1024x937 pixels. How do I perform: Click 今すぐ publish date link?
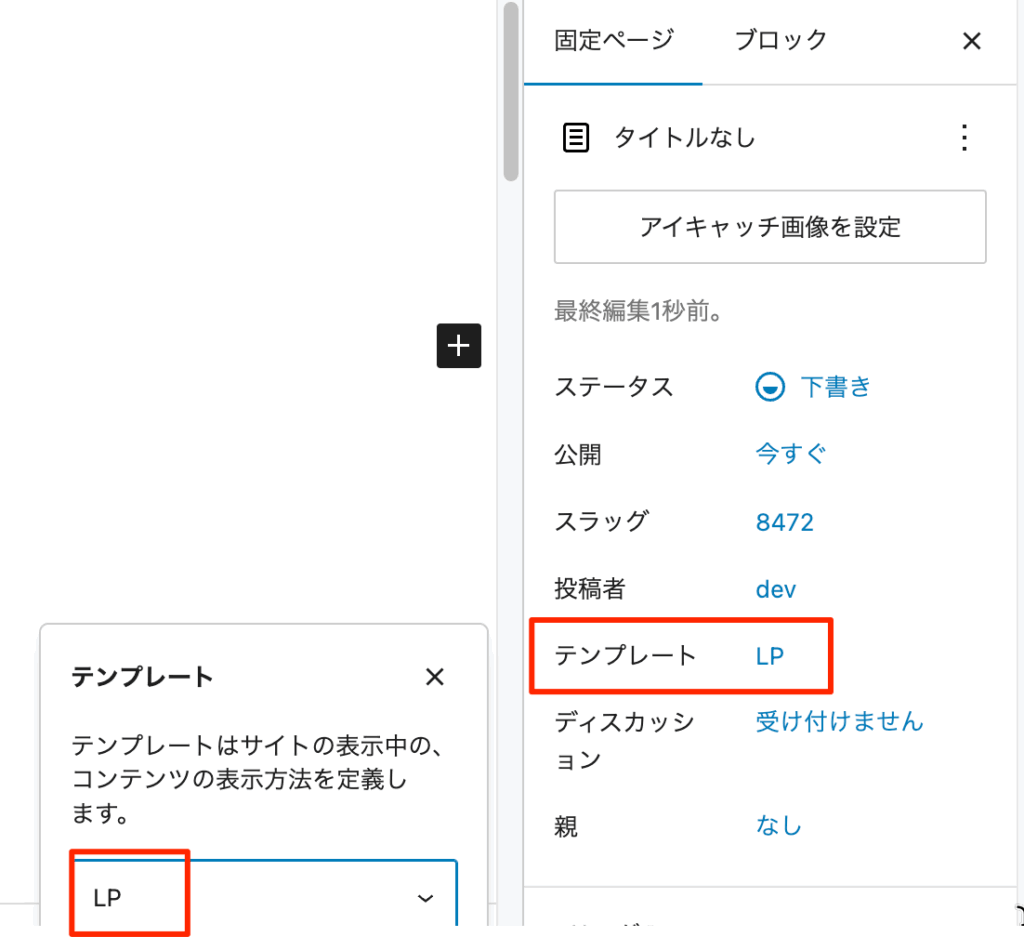(x=791, y=454)
